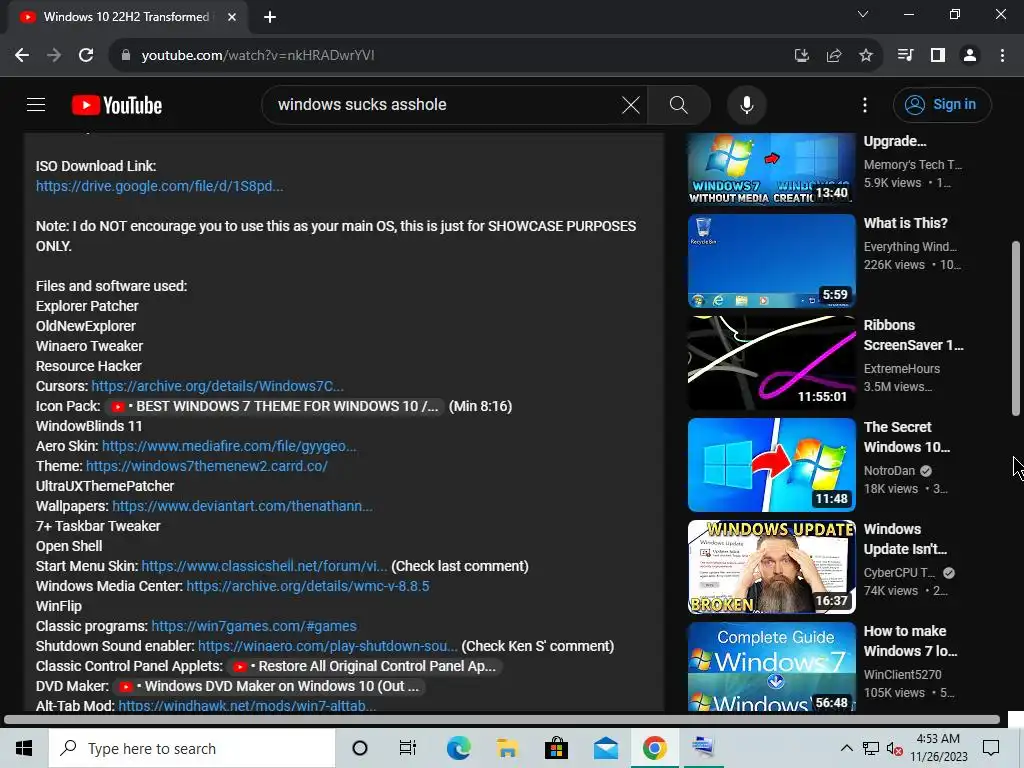This screenshot has height=768, width=1024.
Task: Close the Windows 10 22H2 Transformed tab
Action: click(x=232, y=17)
